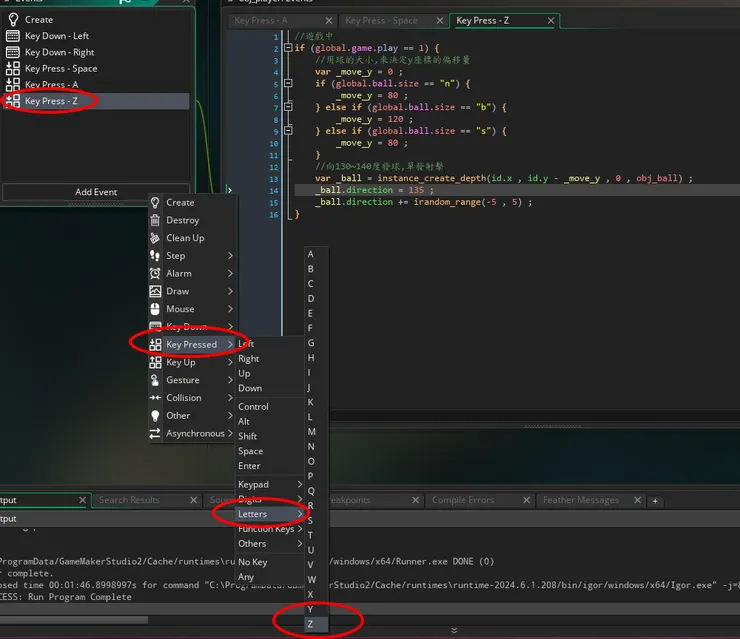Click the lightbulb icon beside Create event
The height and width of the screenshot is (639, 740).
point(13,19)
